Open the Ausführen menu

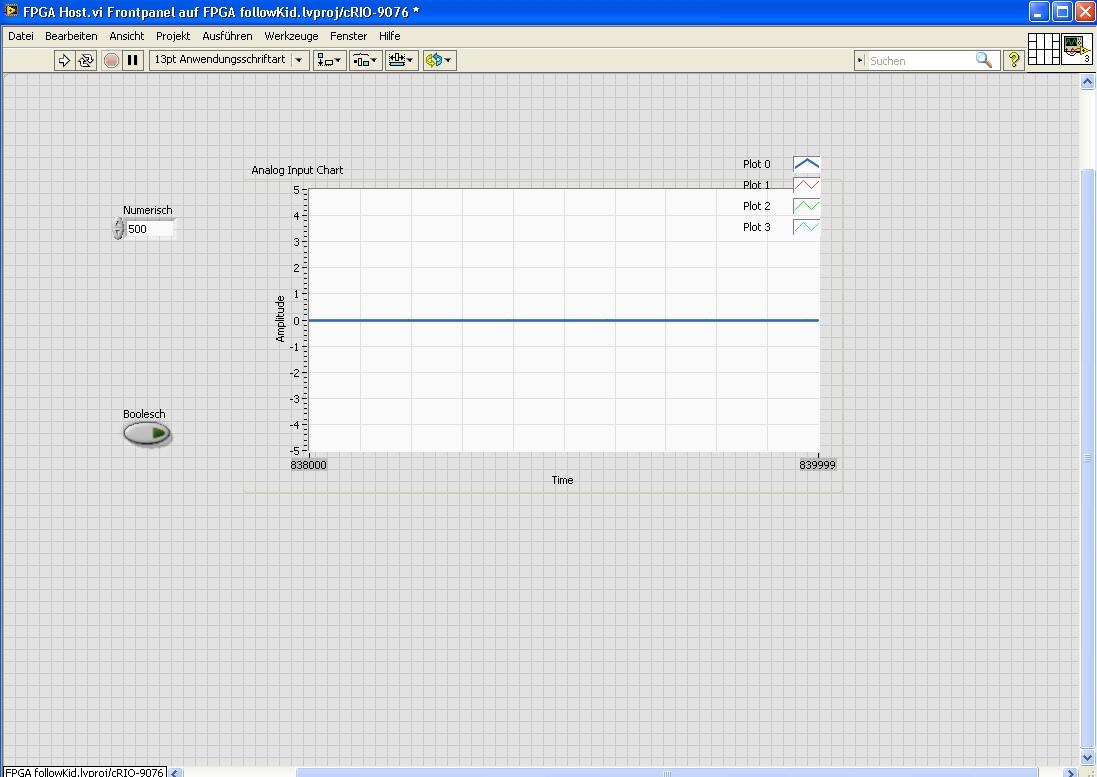[227, 36]
